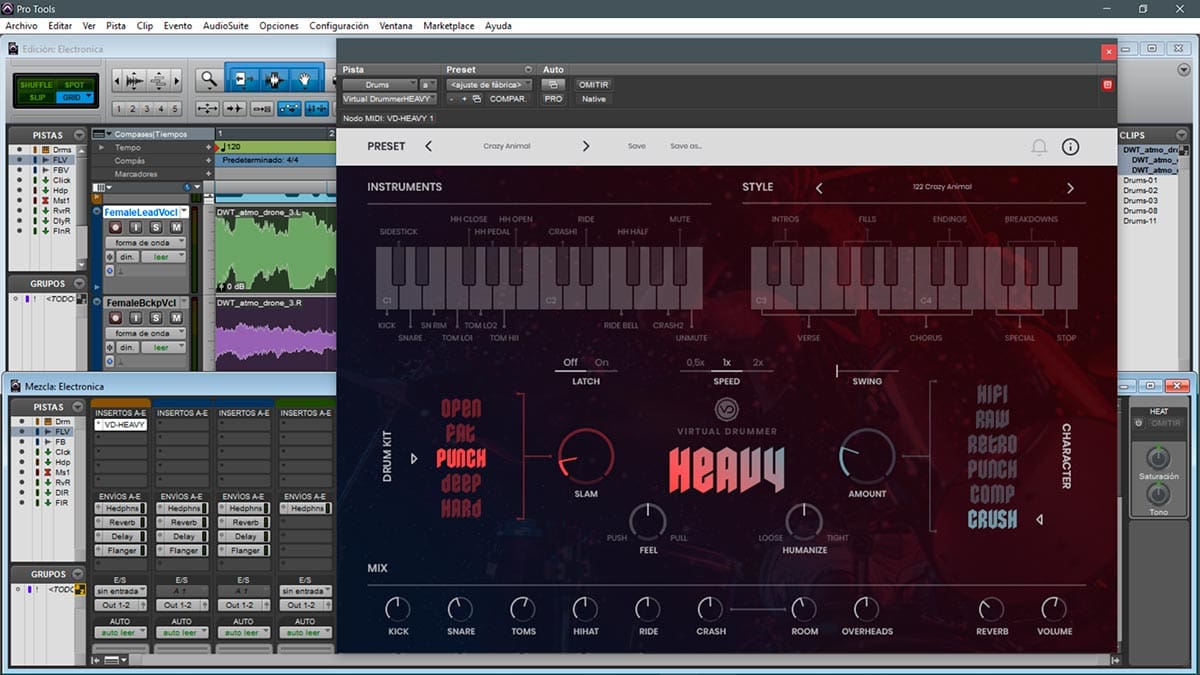The image size is (1200, 675).
Task: Open the Drums track selector dropdown
Action: (380, 85)
